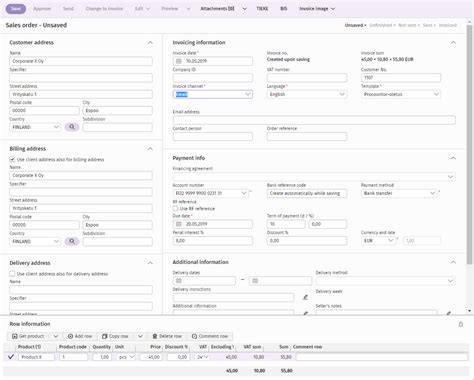This screenshot has width=474, height=380.
Task: Click the customer address search magnifier icon
Action: (72, 127)
